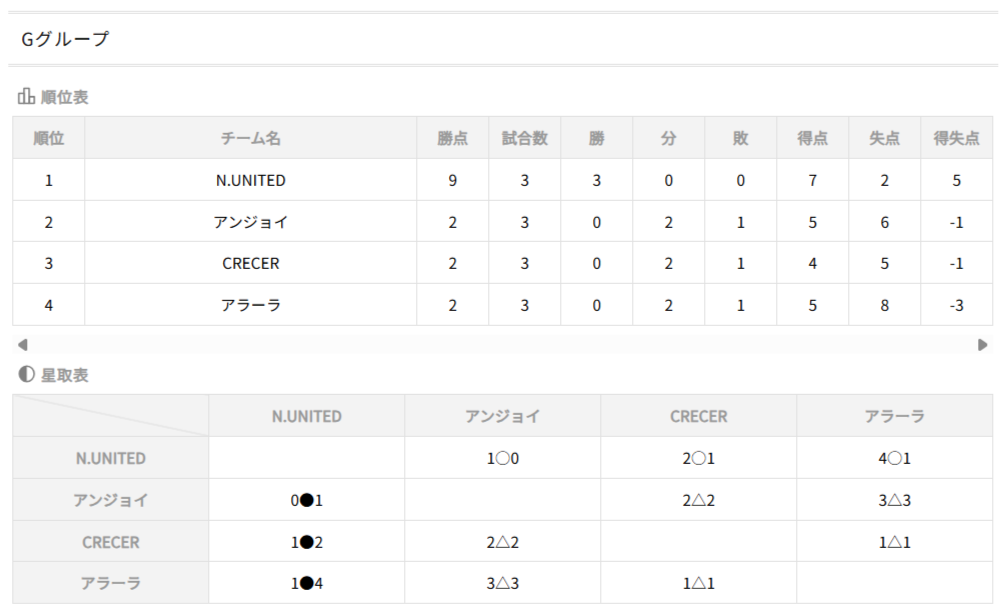Click the 順位 column header
Screen dimensions: 1001x612
[x=48, y=139]
